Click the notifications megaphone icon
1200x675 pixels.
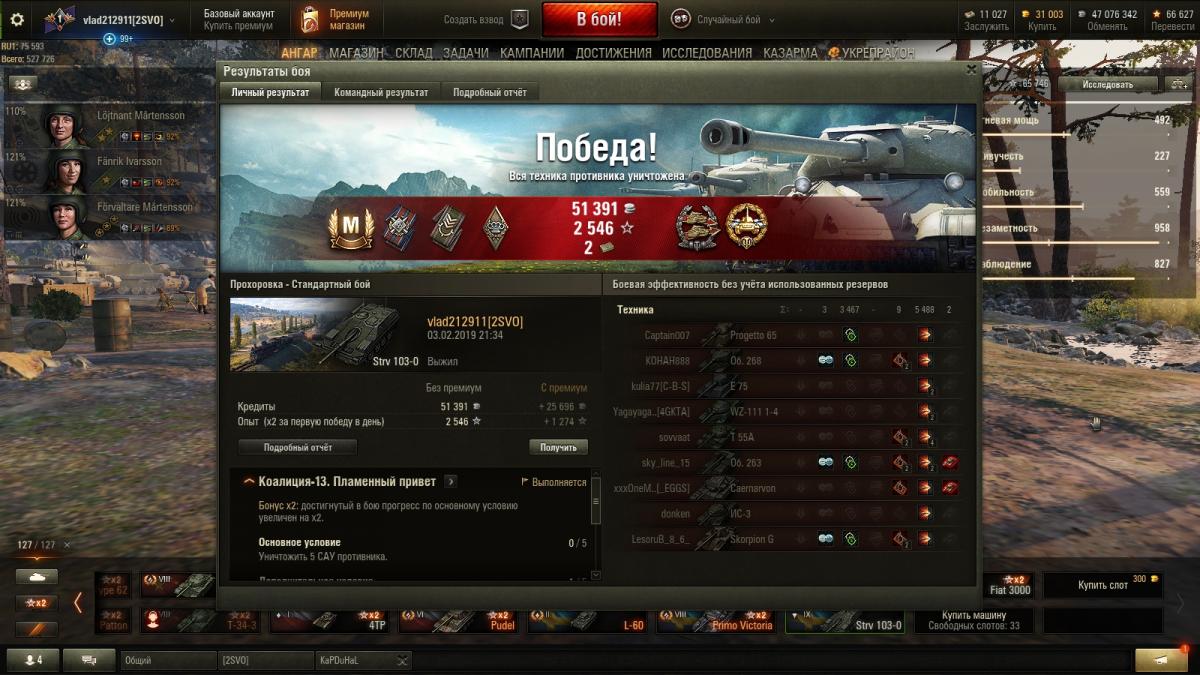coord(1162,660)
